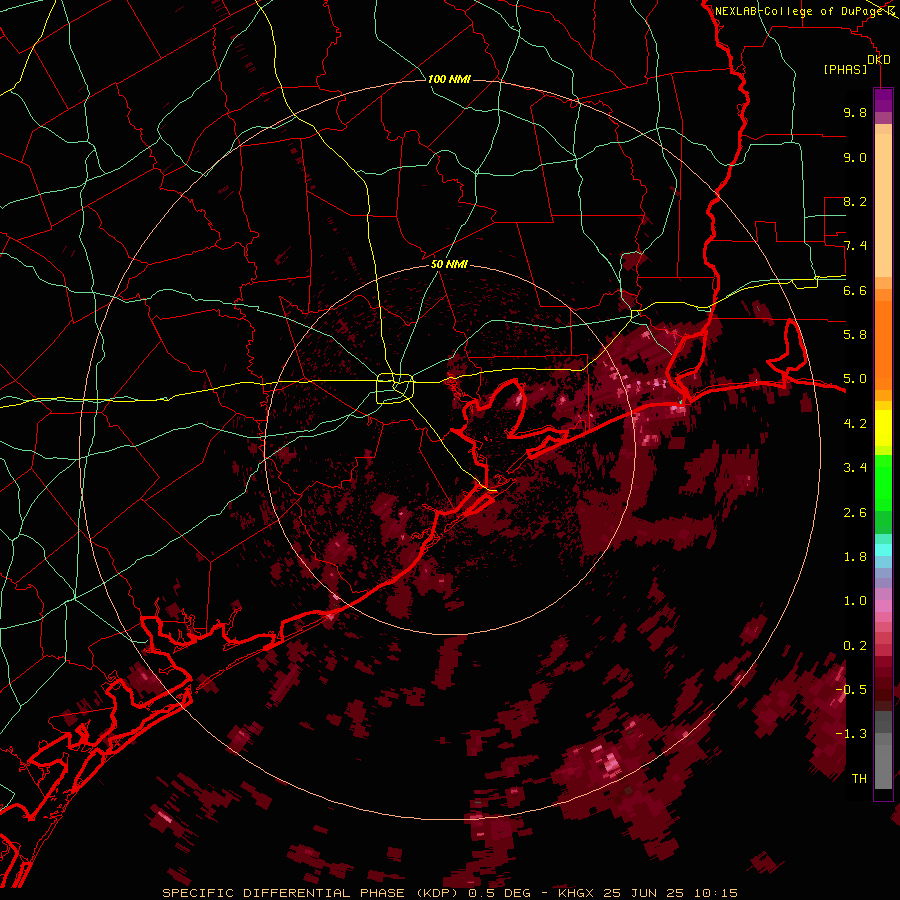900x900 pixels.
Task: Click the 100 NMI range ring label
Action: 449,79
